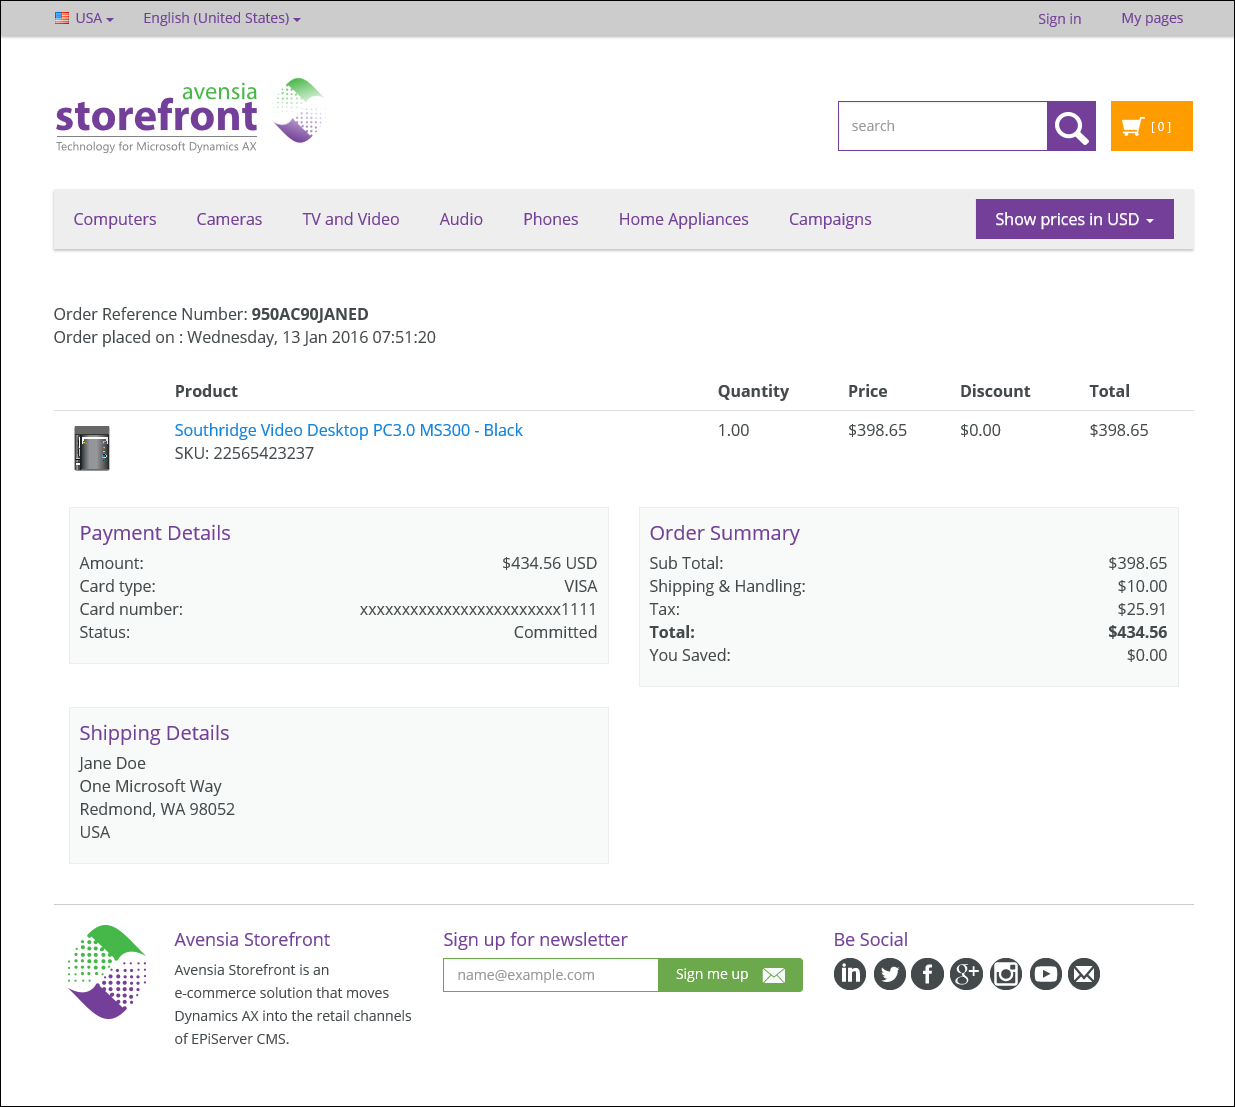This screenshot has width=1235, height=1107.
Task: Open Southridge Video Desktop PC3.0 product link
Action: (x=349, y=430)
